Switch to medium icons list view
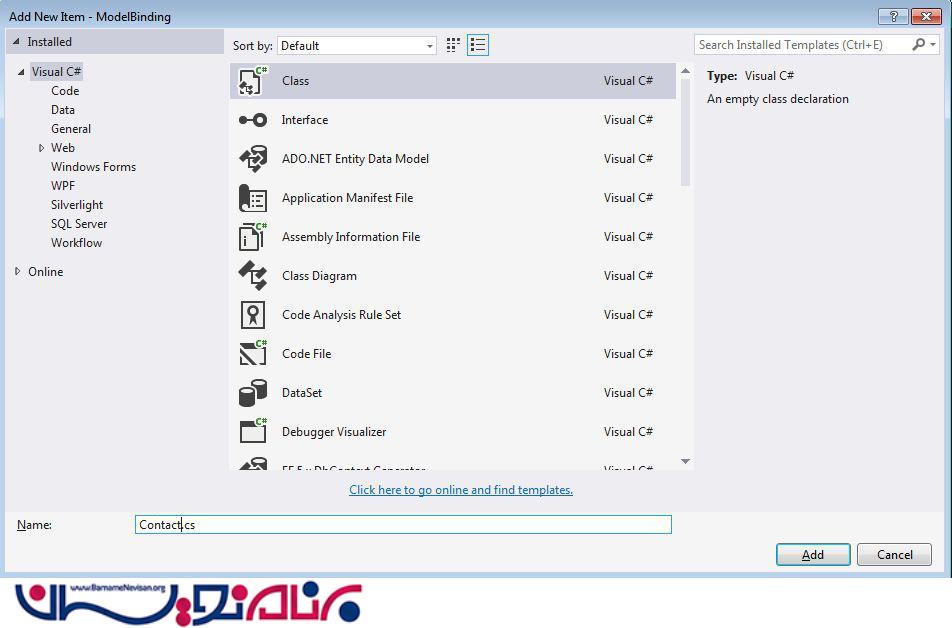The height and width of the screenshot is (628, 952). point(477,45)
